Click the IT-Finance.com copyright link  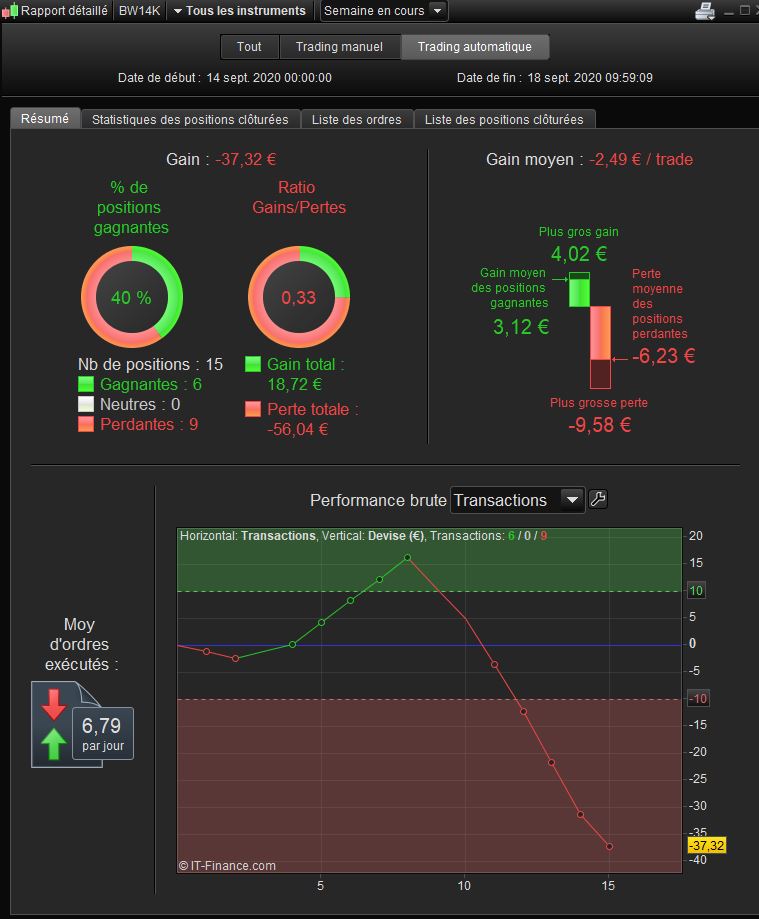point(227,866)
